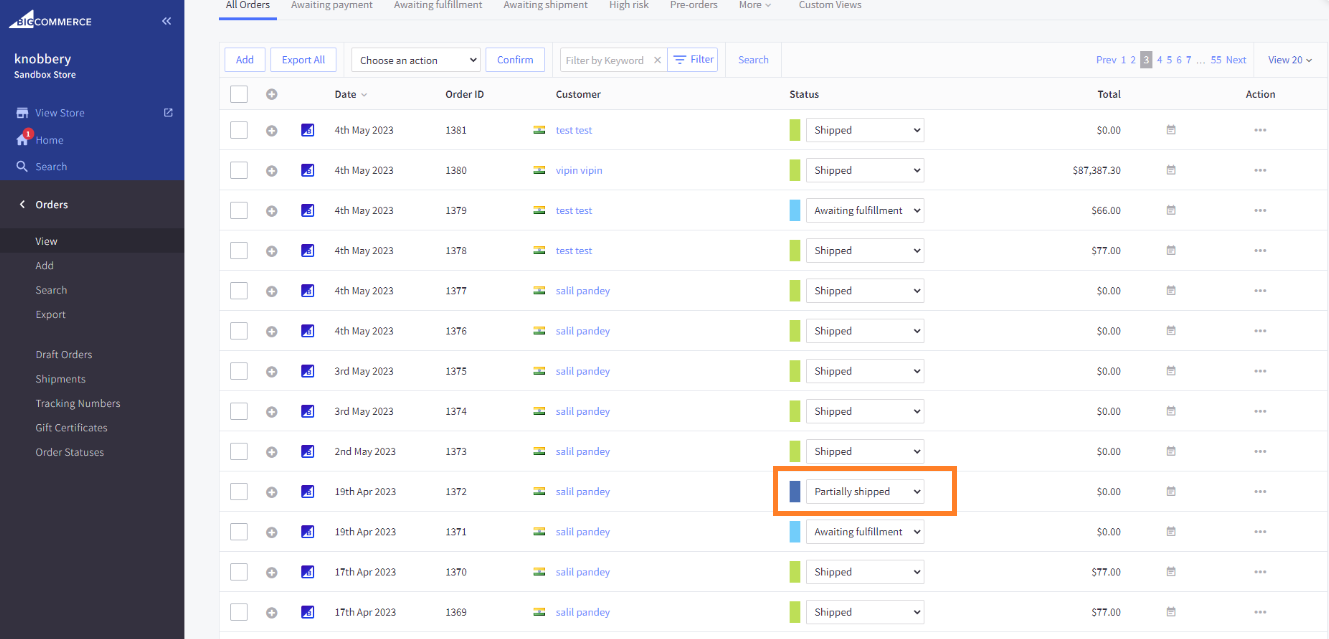1329x639 pixels.
Task: Open action menu dots for order 1379
Action: coord(1260,211)
